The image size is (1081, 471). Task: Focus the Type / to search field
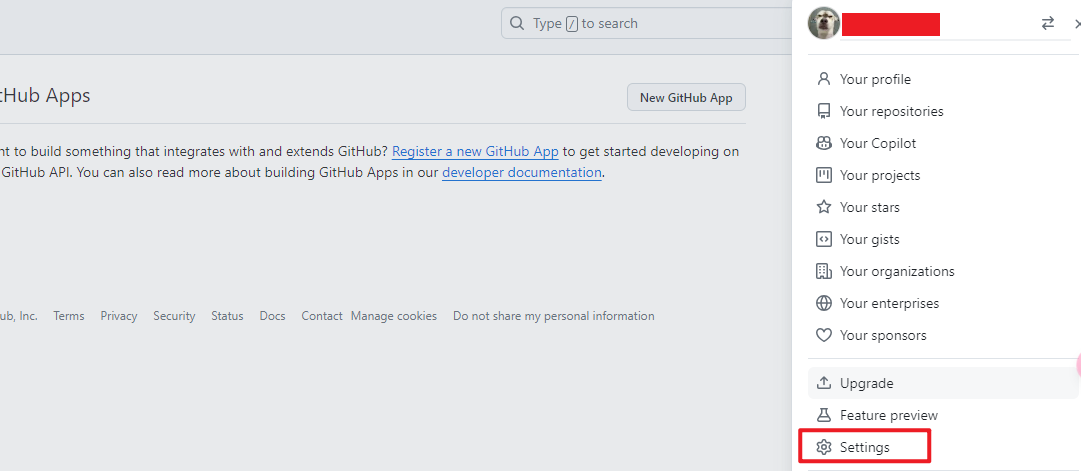[650, 23]
